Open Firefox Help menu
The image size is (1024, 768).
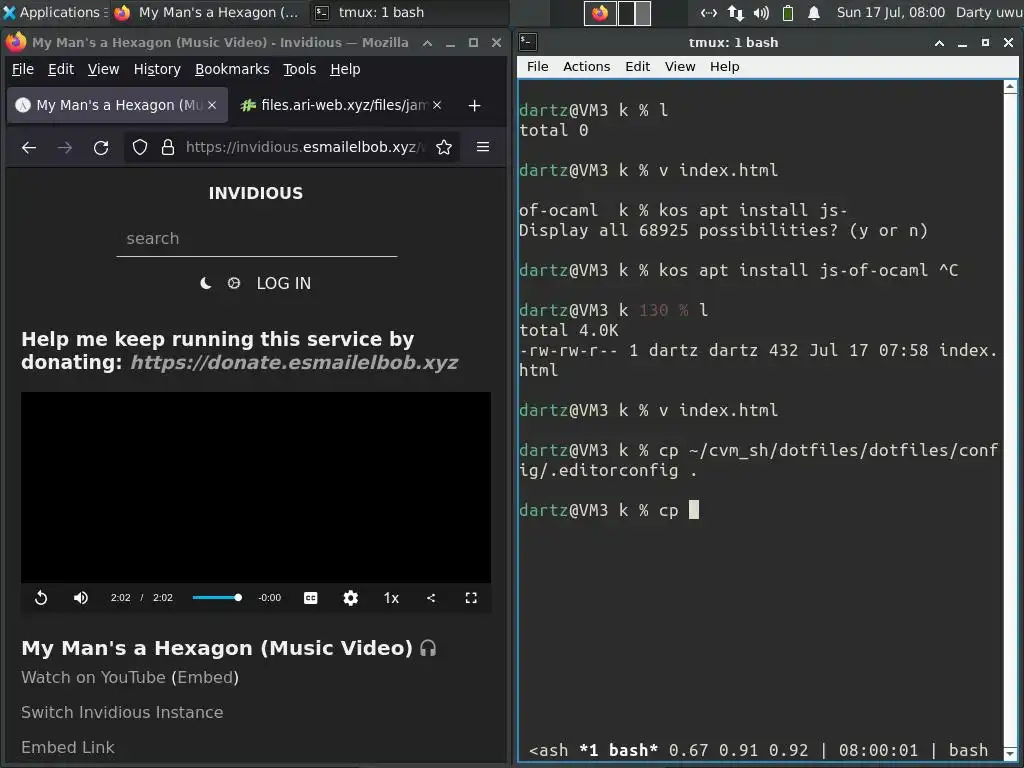click(345, 69)
